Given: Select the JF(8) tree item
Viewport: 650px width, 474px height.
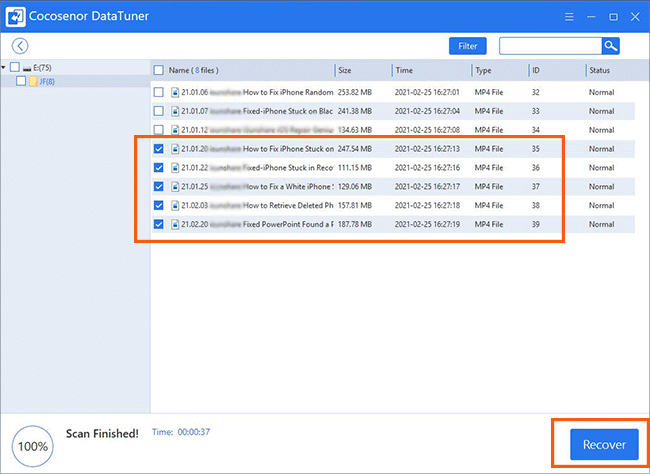Looking at the screenshot, I should (47, 82).
